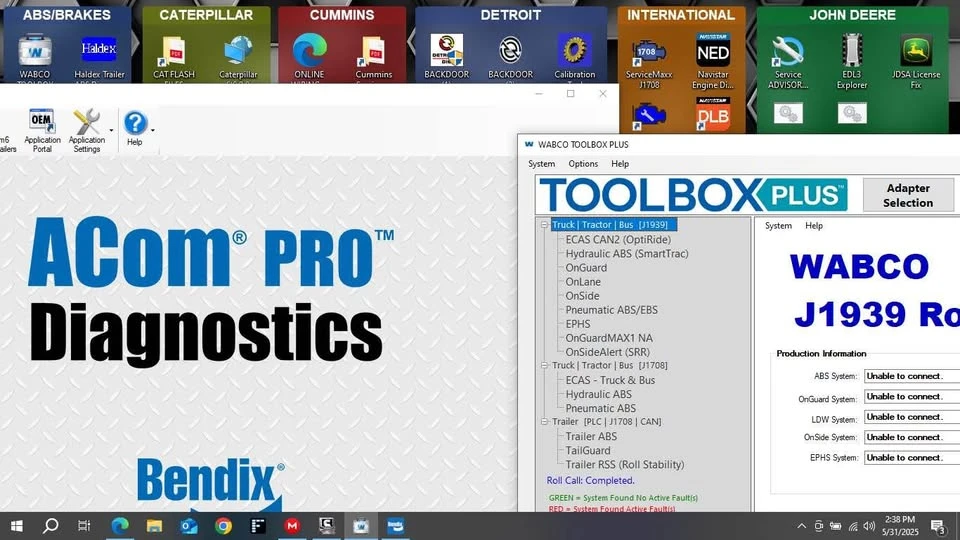The height and width of the screenshot is (540, 960).
Task: Select Hydraulic ABS (SmartTrac) in tree
Action: coord(626,253)
